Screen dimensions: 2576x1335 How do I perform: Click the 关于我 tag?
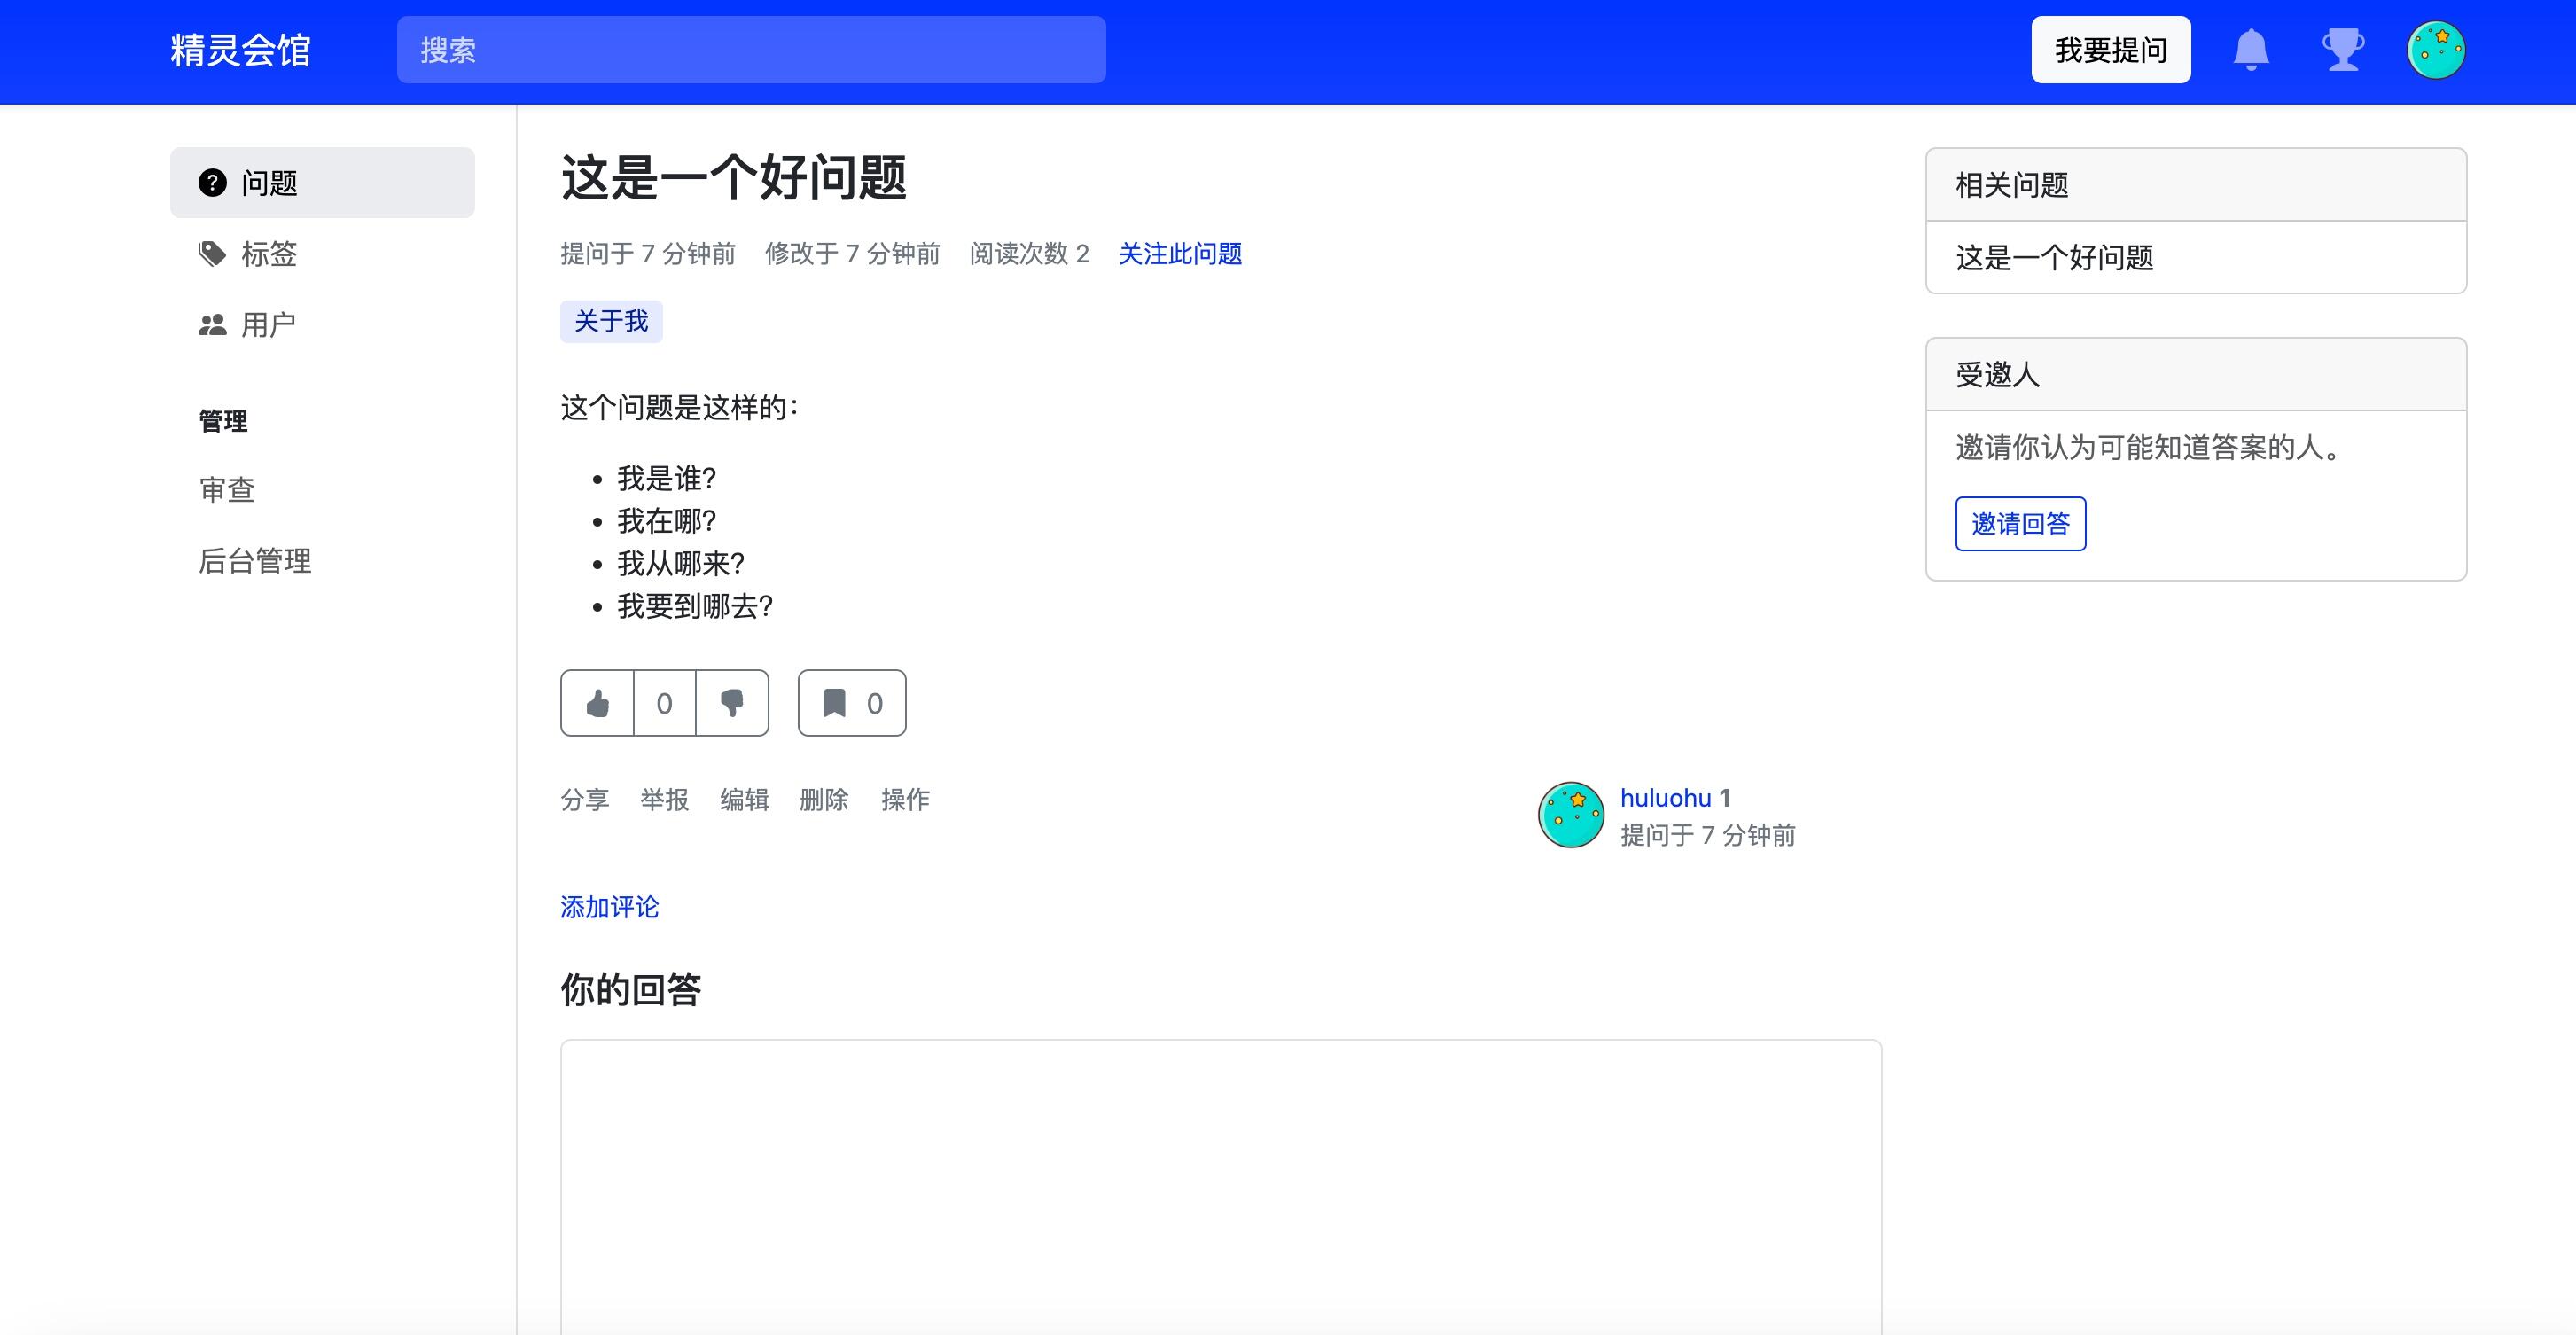[611, 321]
